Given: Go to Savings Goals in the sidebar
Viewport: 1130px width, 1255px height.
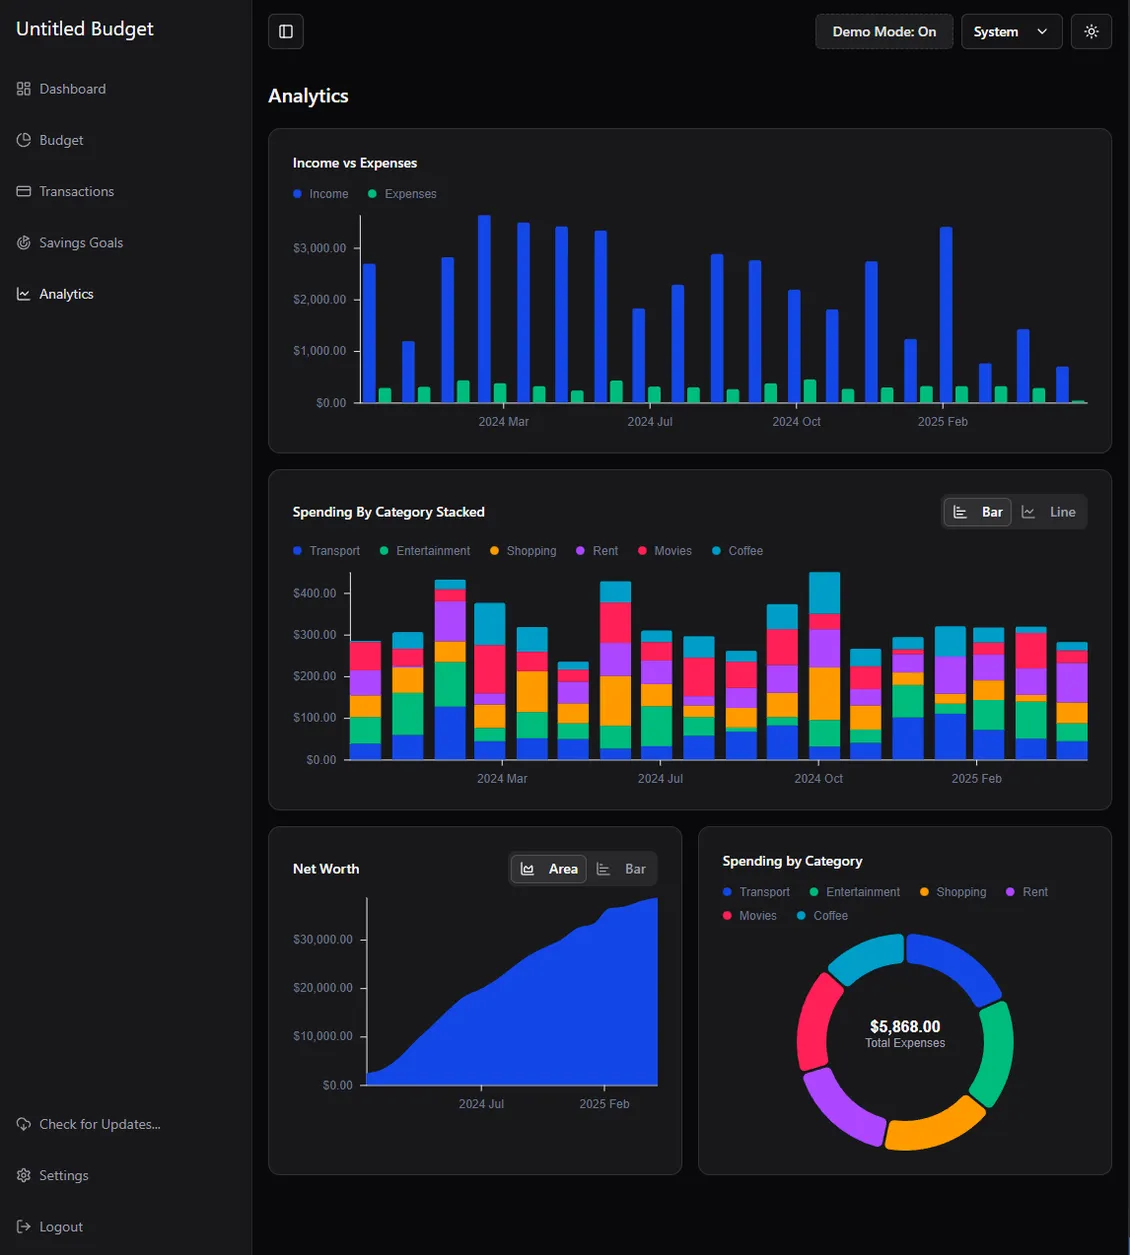Looking at the screenshot, I should pyautogui.click(x=81, y=243).
